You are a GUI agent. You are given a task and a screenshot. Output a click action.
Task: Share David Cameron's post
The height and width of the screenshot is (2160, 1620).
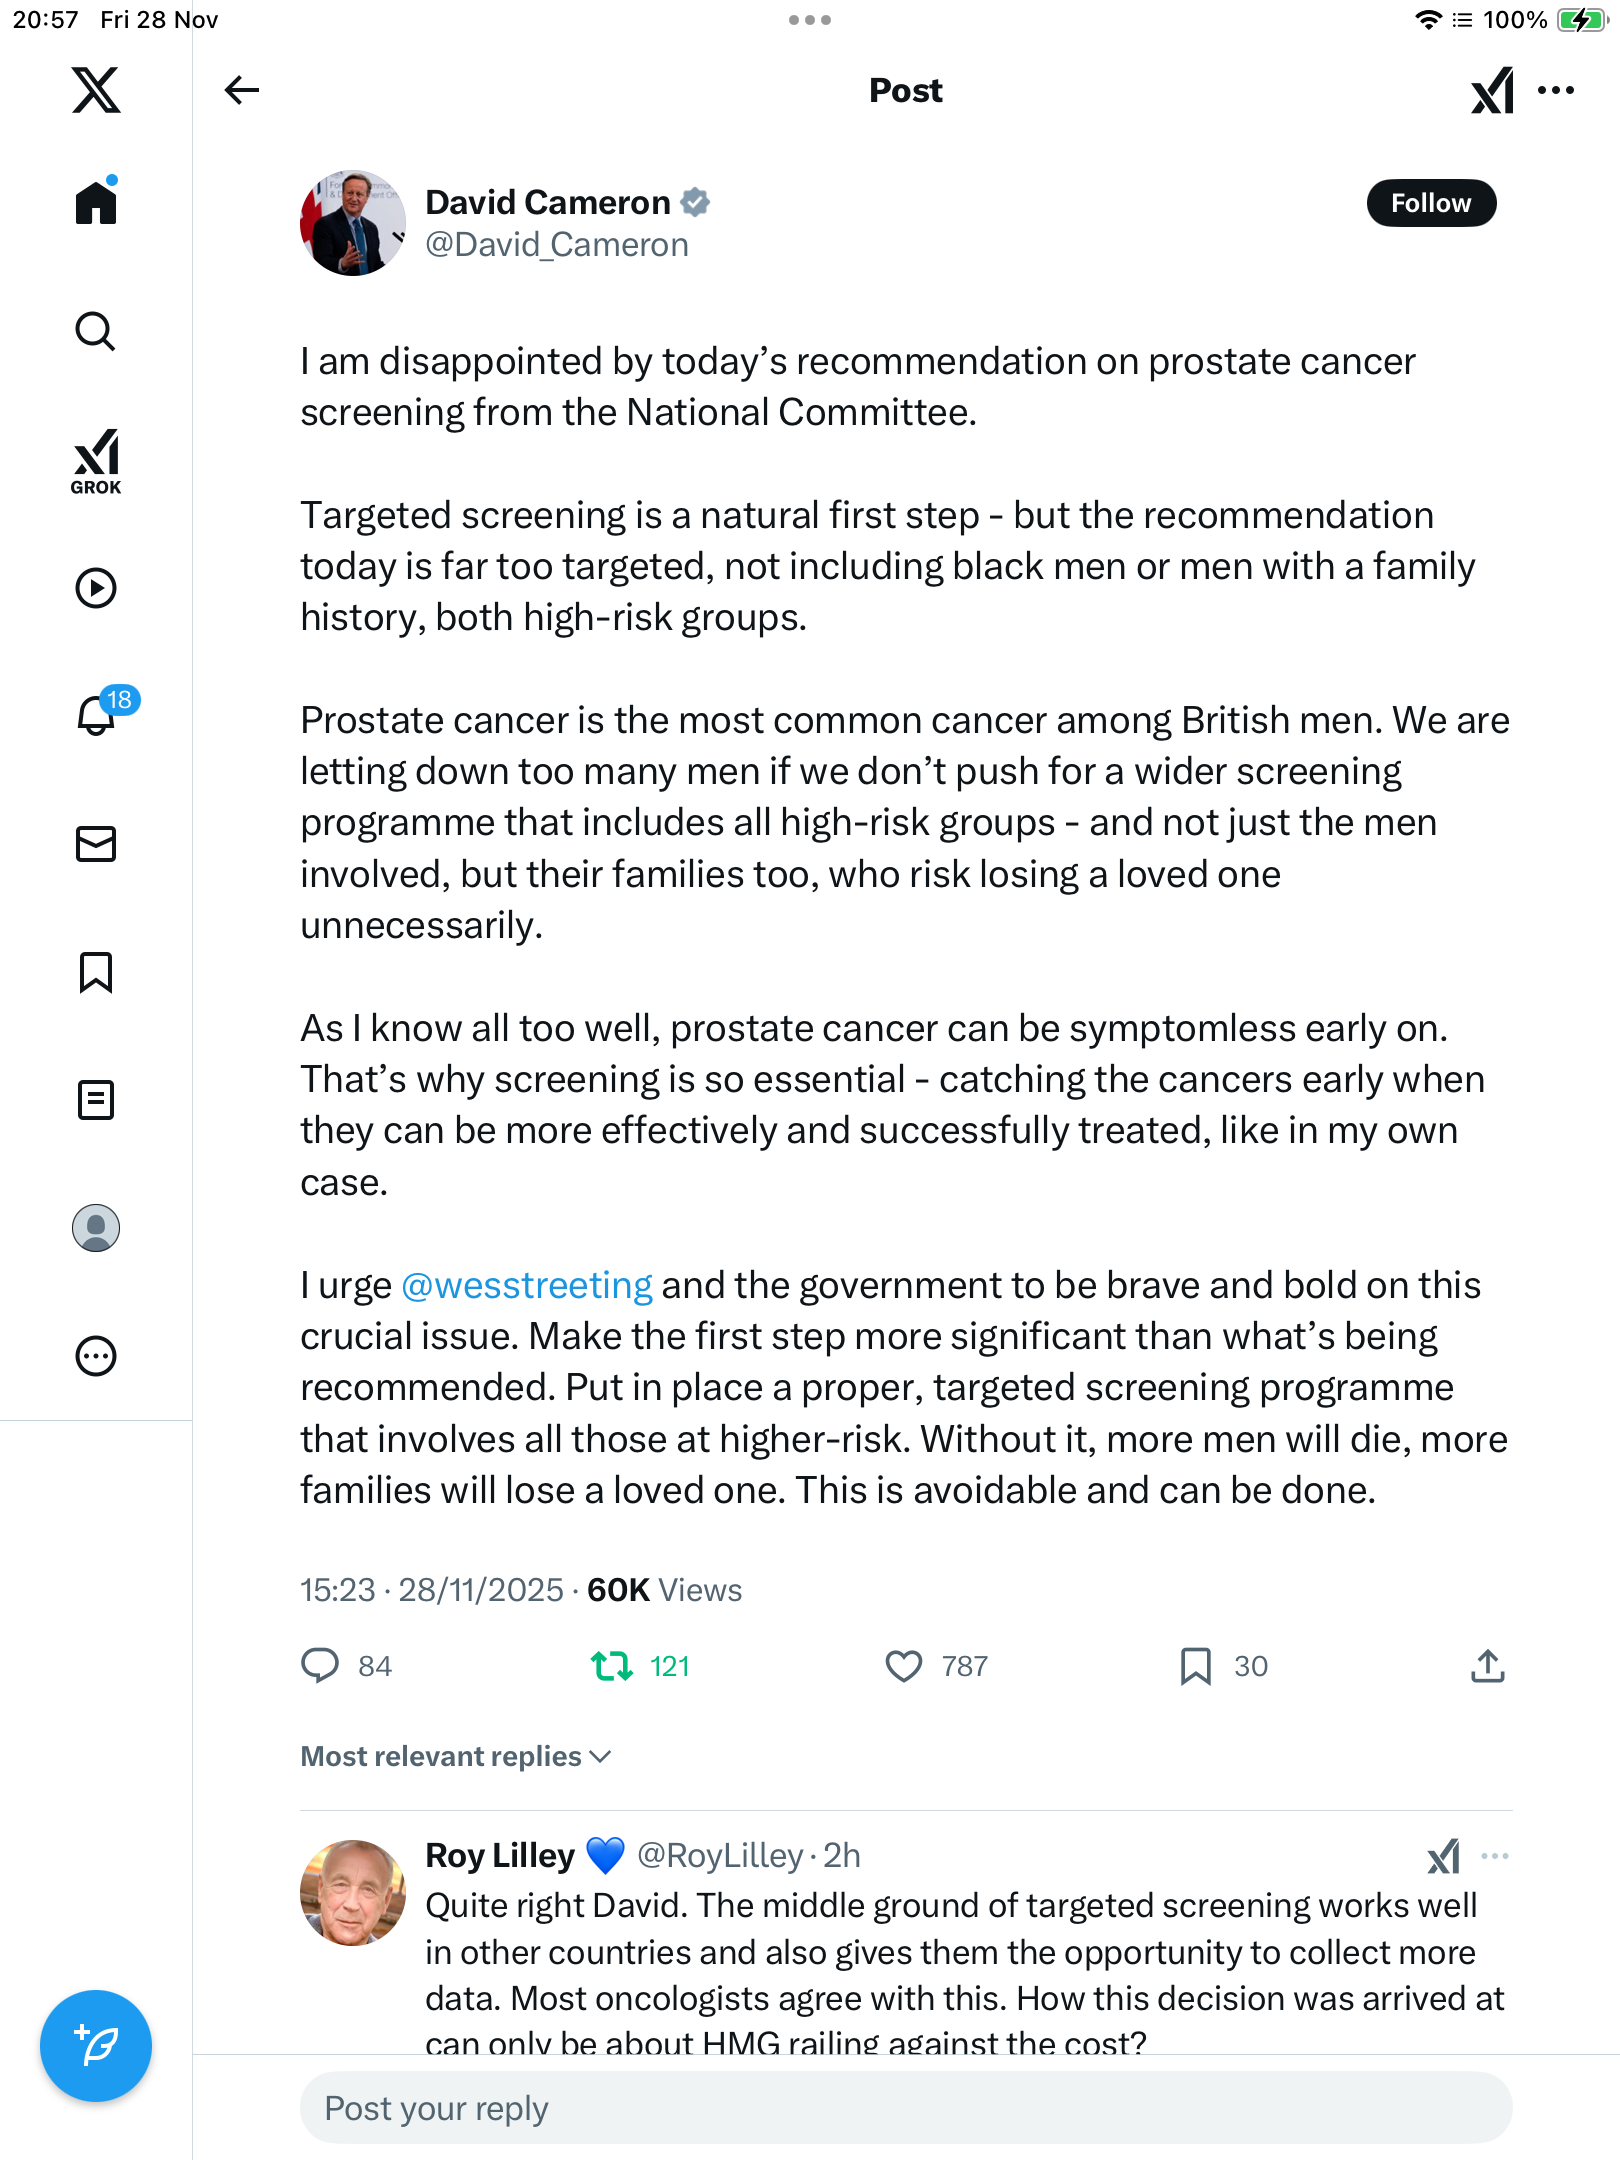tap(1487, 1666)
